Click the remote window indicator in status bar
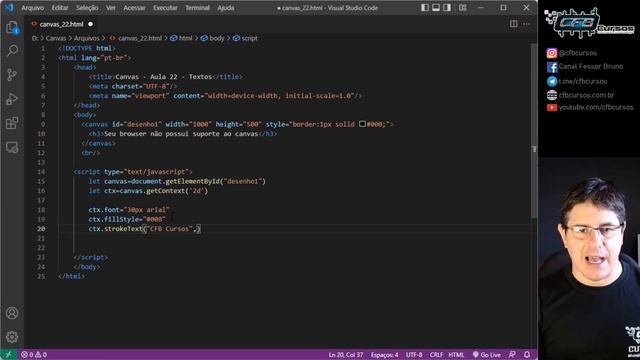The image size is (640, 360). (8, 355)
